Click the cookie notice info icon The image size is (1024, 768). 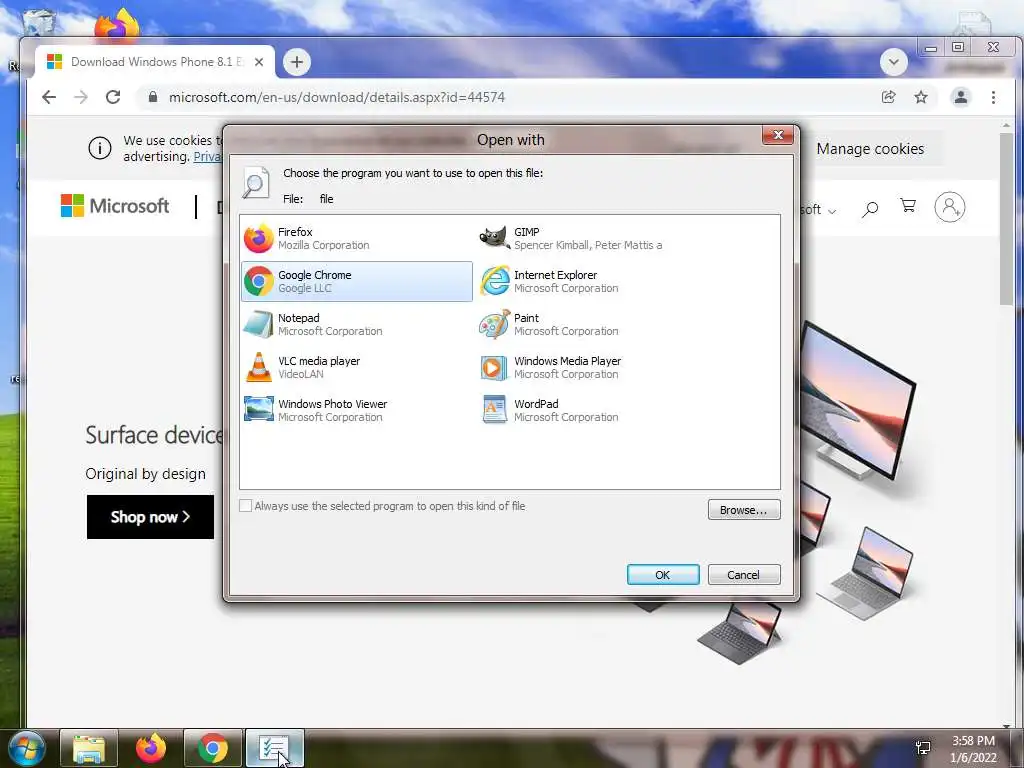click(x=99, y=148)
